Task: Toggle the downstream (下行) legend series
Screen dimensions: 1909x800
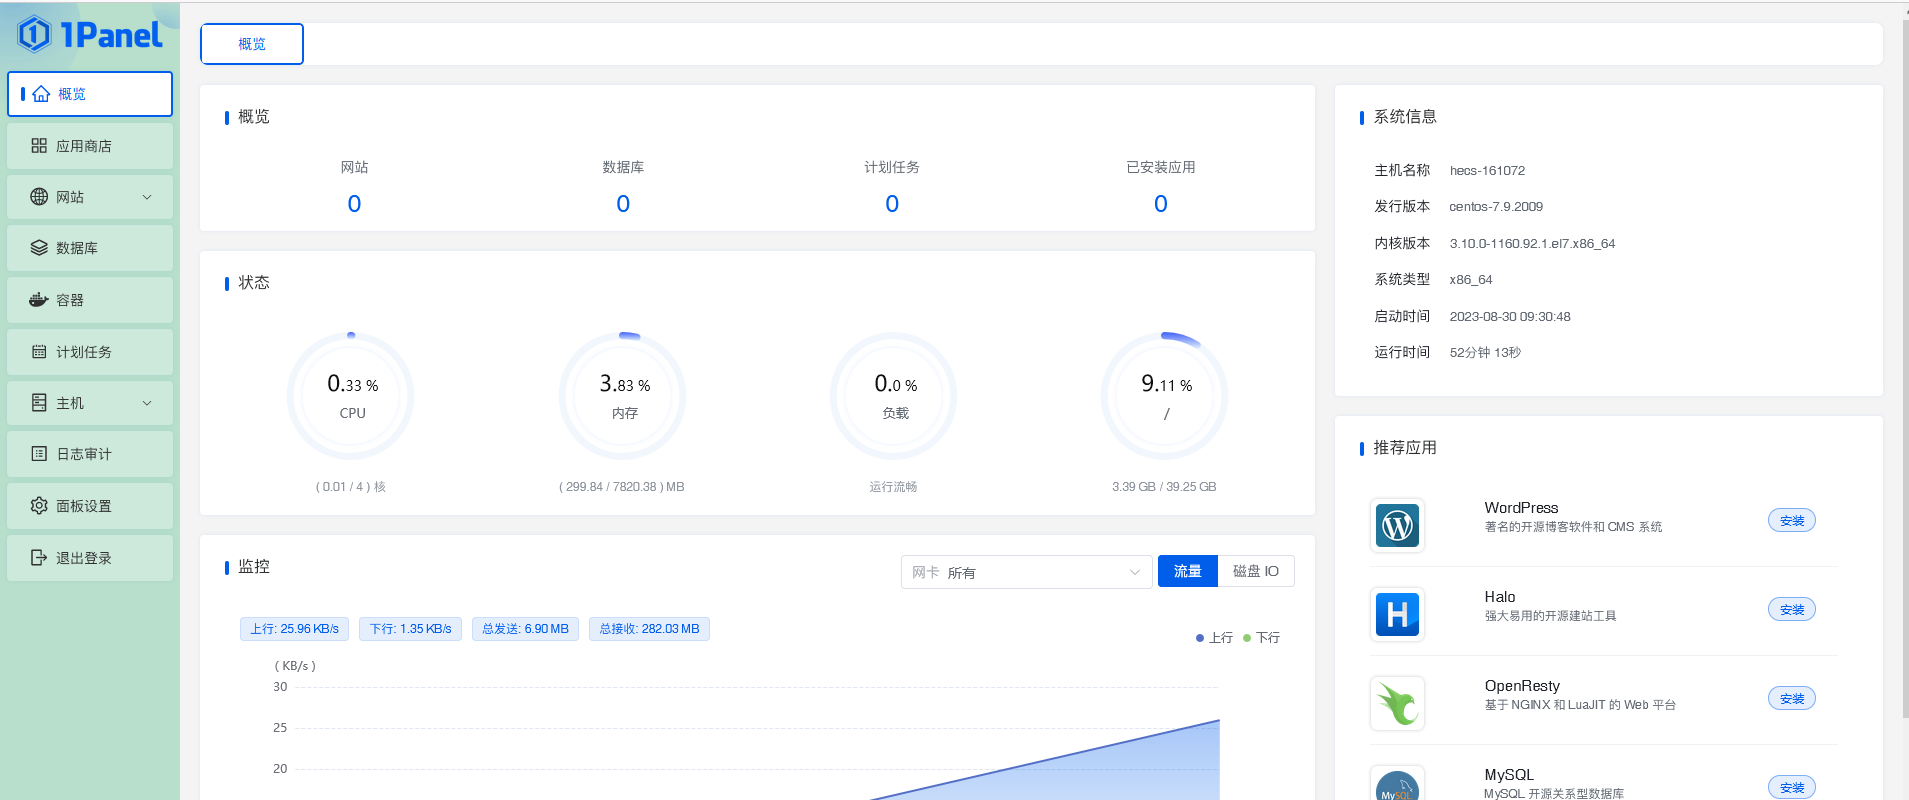Action: click(x=1261, y=638)
